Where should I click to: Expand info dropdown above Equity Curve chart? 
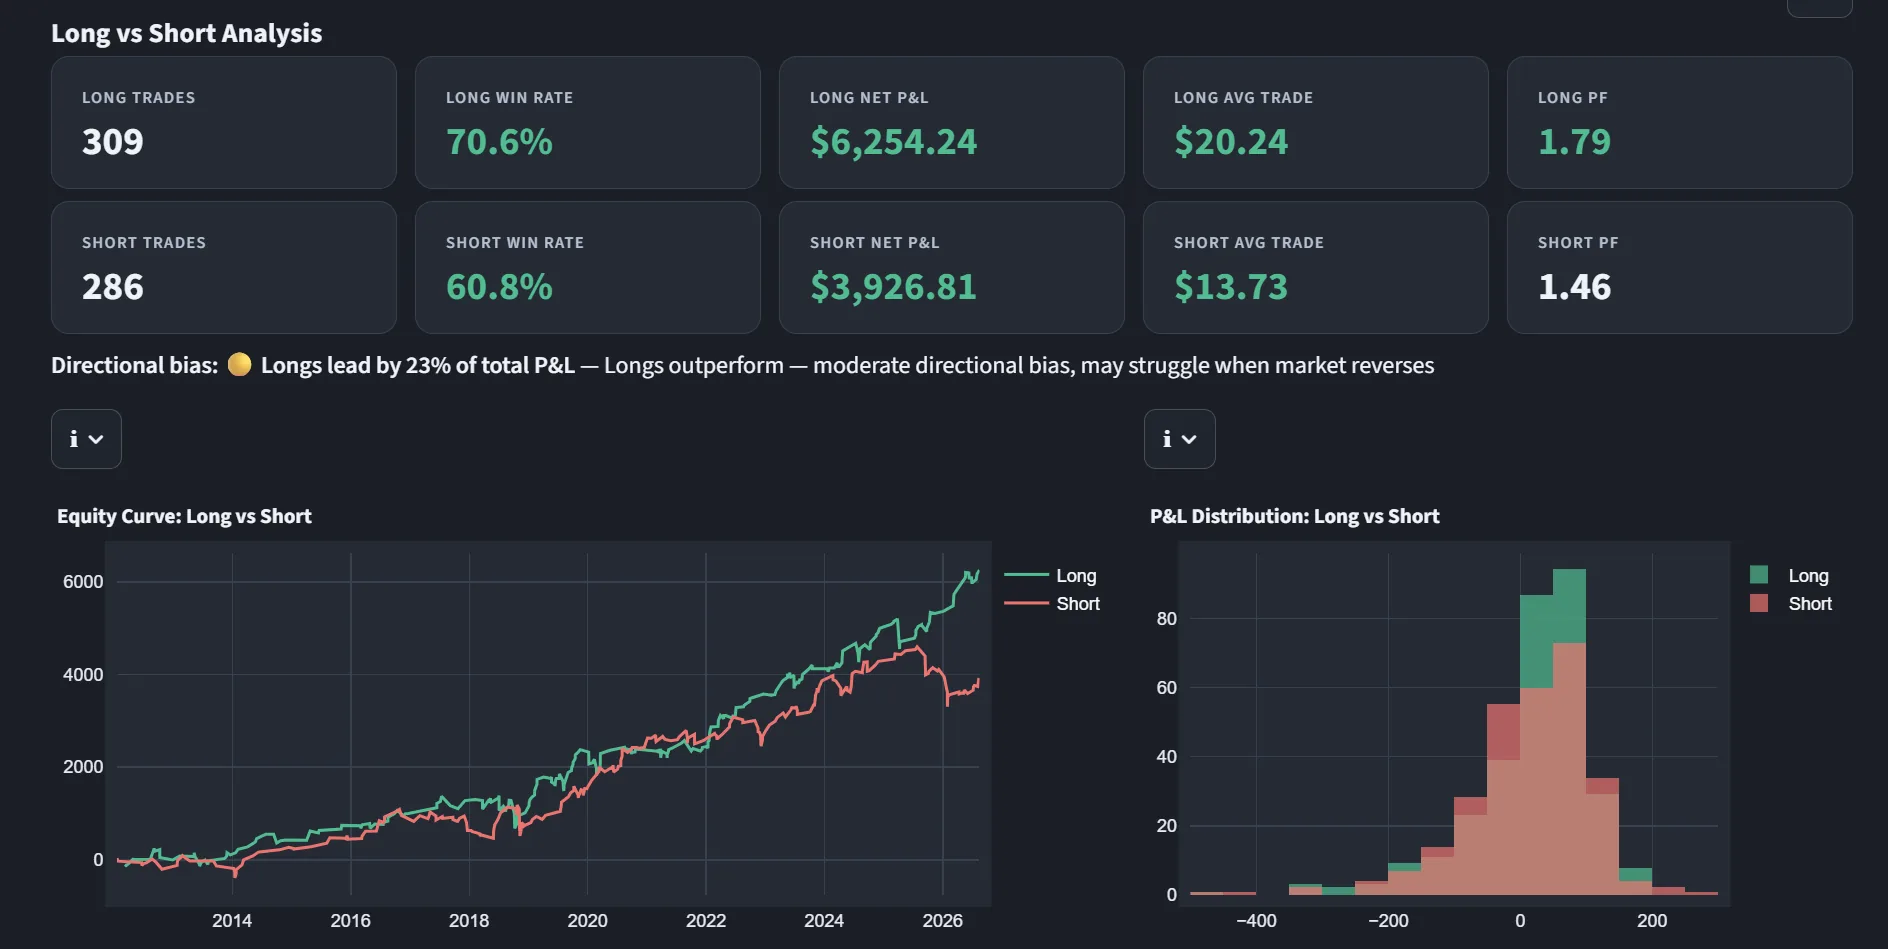86,439
